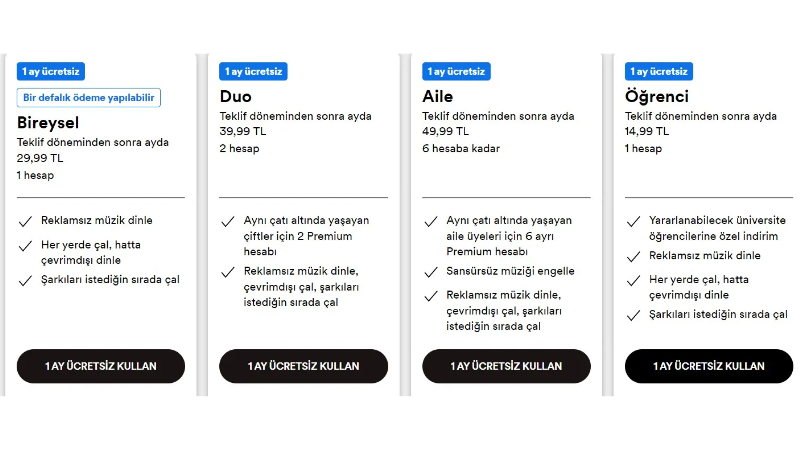The image size is (800, 450).
Task: Click checkmark beside 'aile üyeleri için 6 ayrı'
Action: pos(431,221)
